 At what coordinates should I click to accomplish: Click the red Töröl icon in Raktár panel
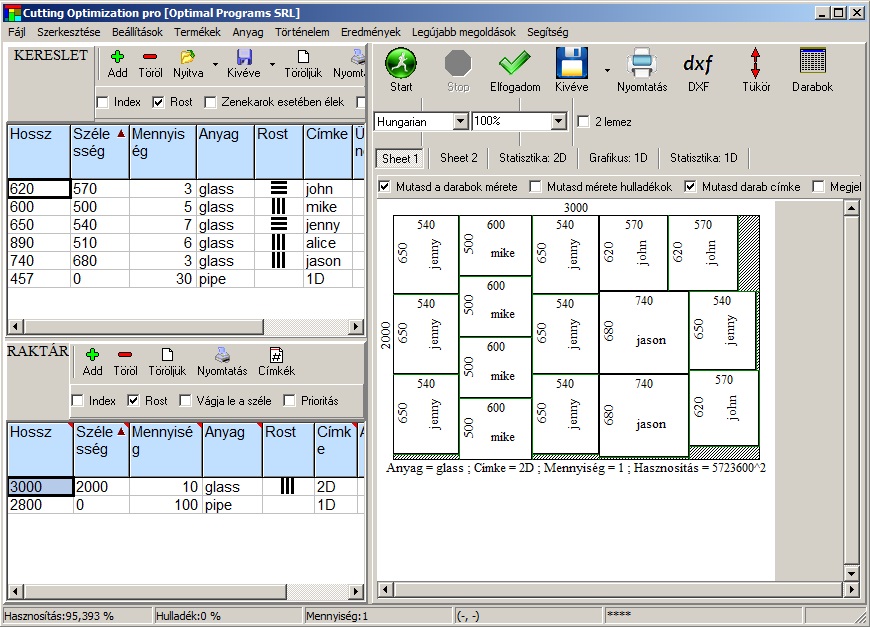coord(125,355)
